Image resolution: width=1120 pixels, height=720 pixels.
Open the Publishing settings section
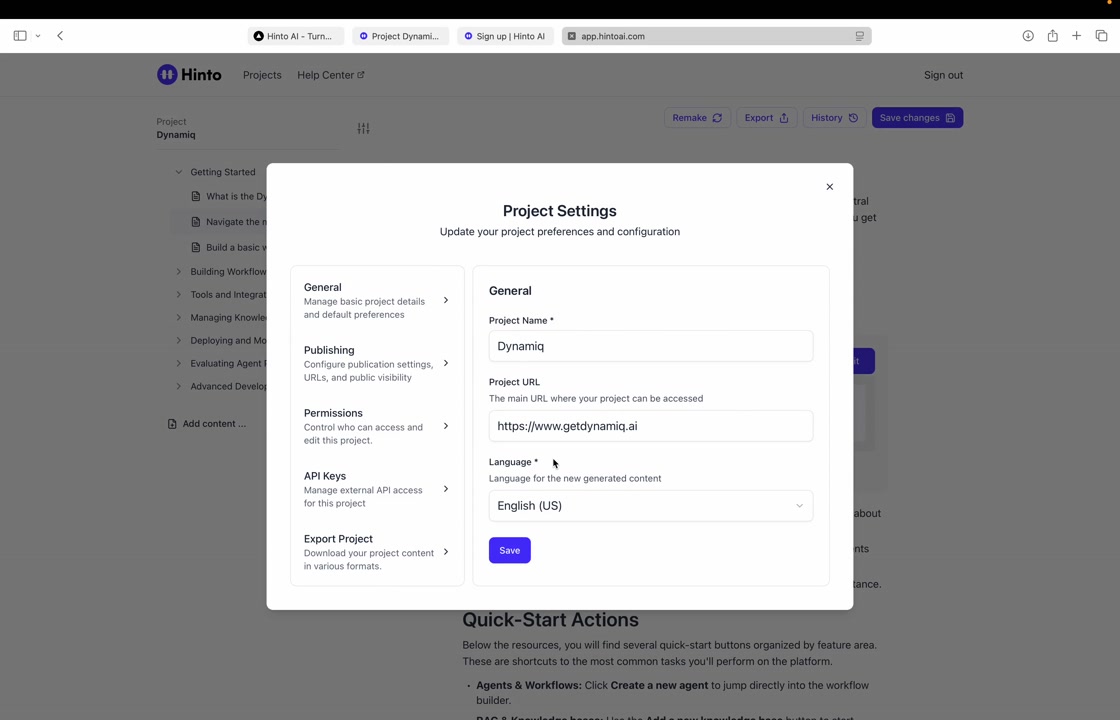tap(376, 363)
